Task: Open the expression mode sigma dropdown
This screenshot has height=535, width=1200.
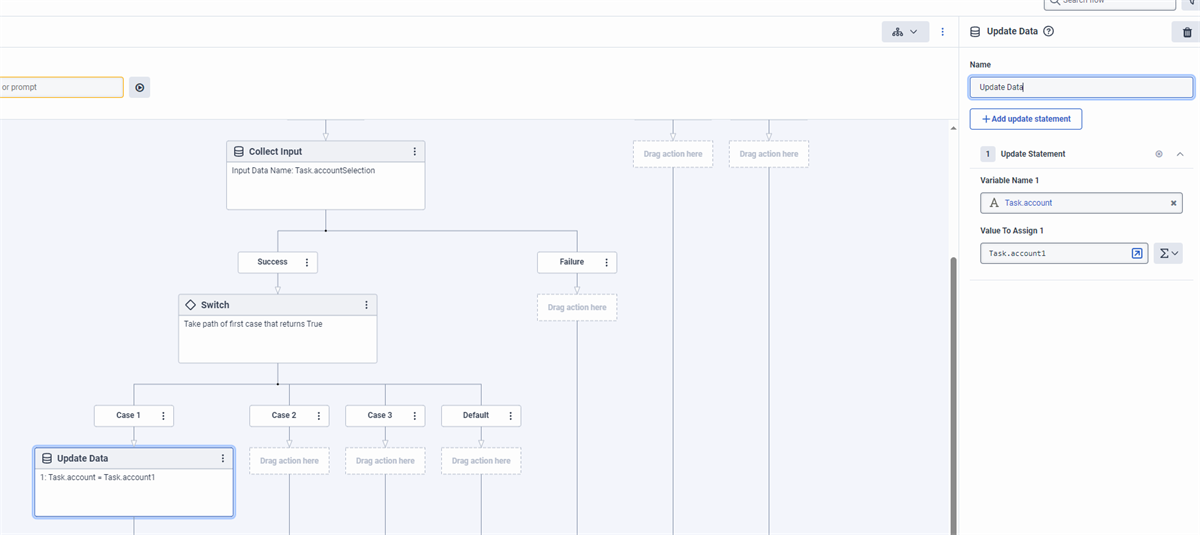Action: tap(1168, 254)
